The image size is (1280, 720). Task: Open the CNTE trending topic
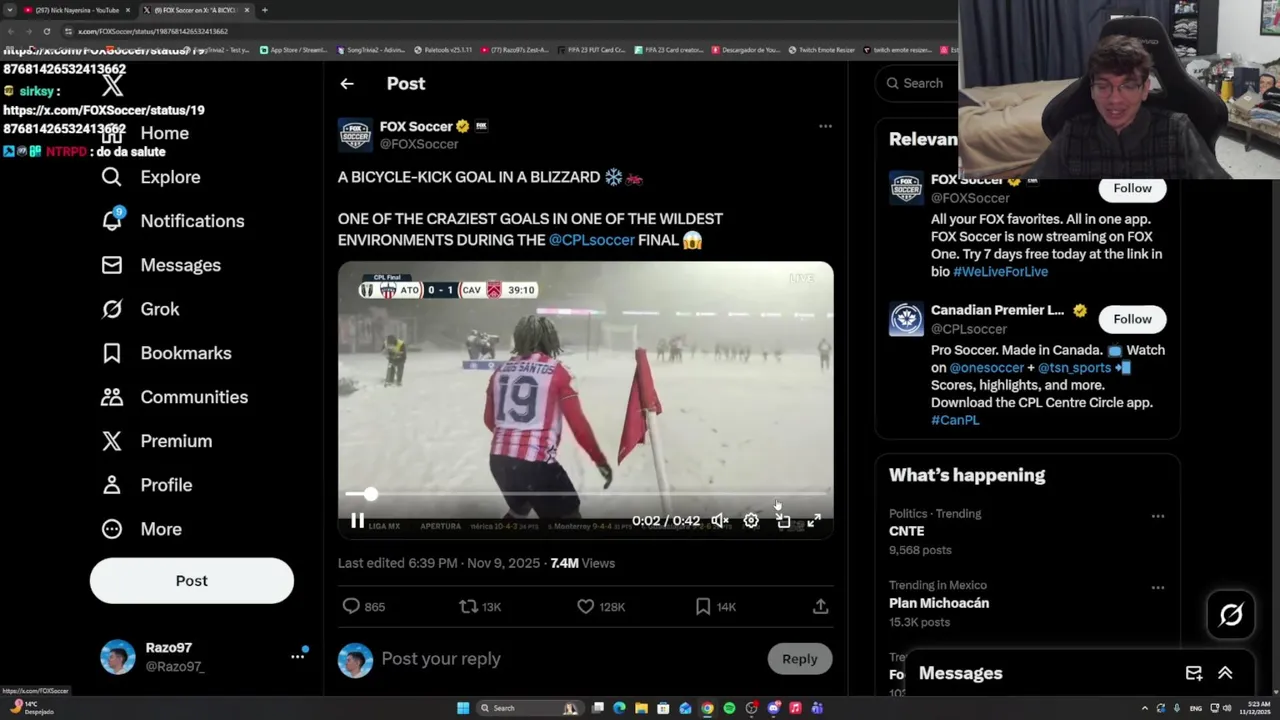pyautogui.click(x=906, y=531)
